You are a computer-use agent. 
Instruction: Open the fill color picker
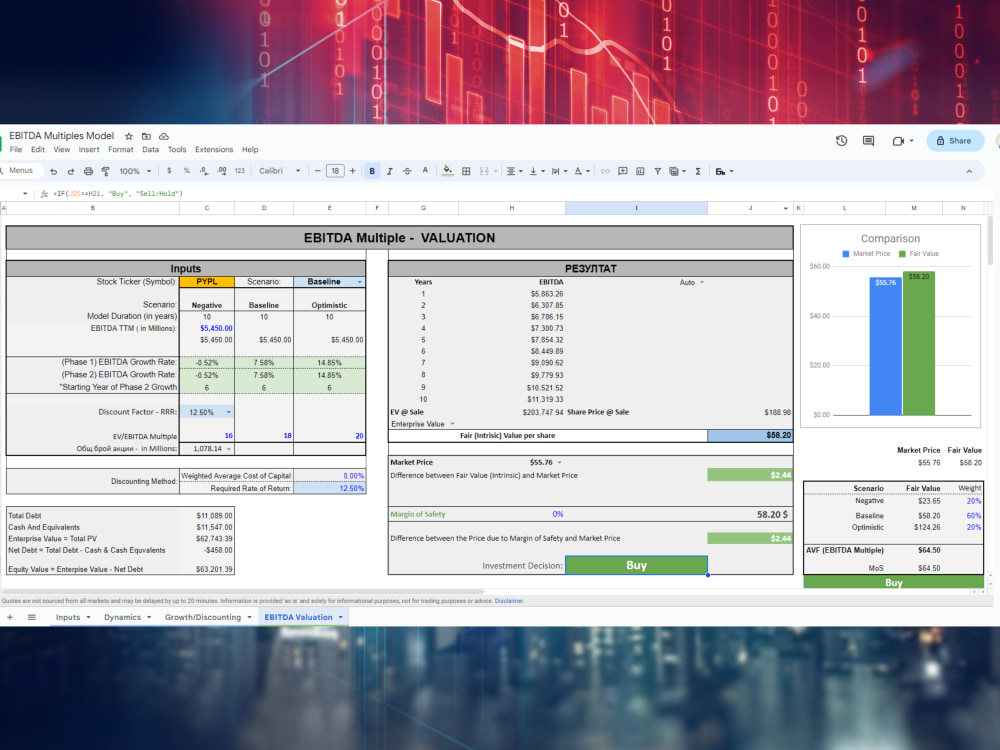[x=448, y=171]
